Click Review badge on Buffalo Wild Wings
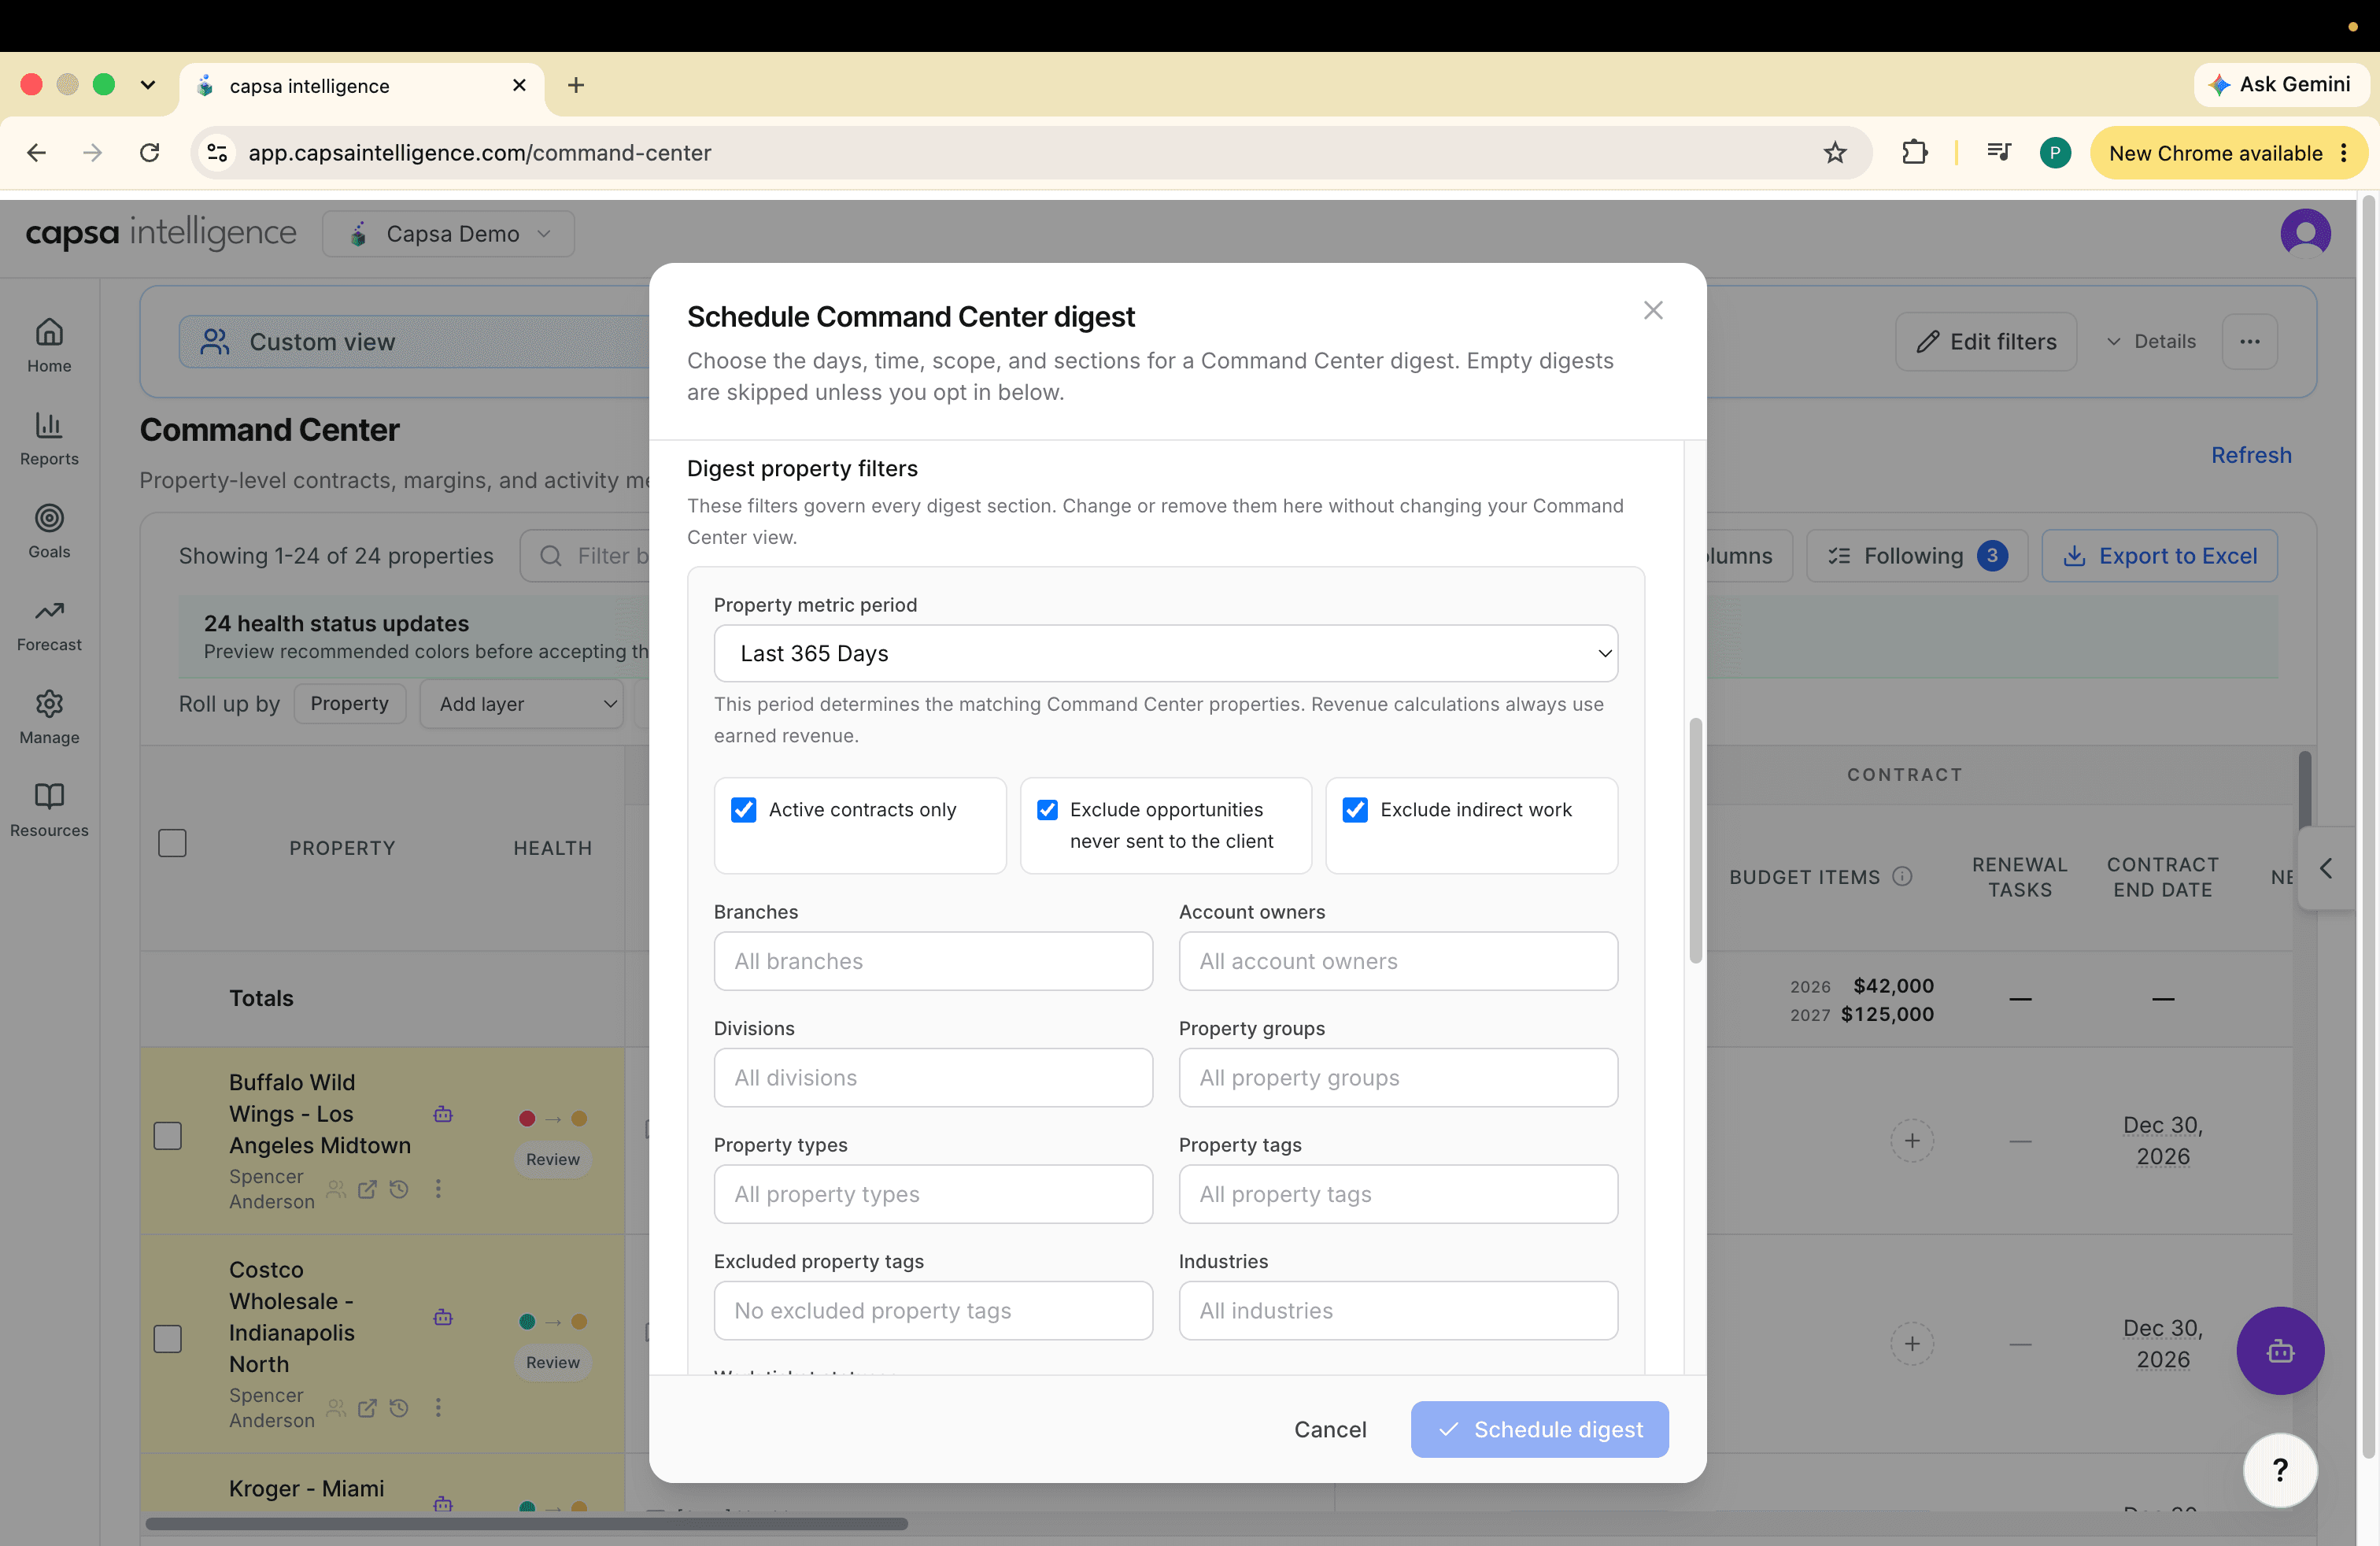This screenshot has height=1546, width=2380. [553, 1159]
